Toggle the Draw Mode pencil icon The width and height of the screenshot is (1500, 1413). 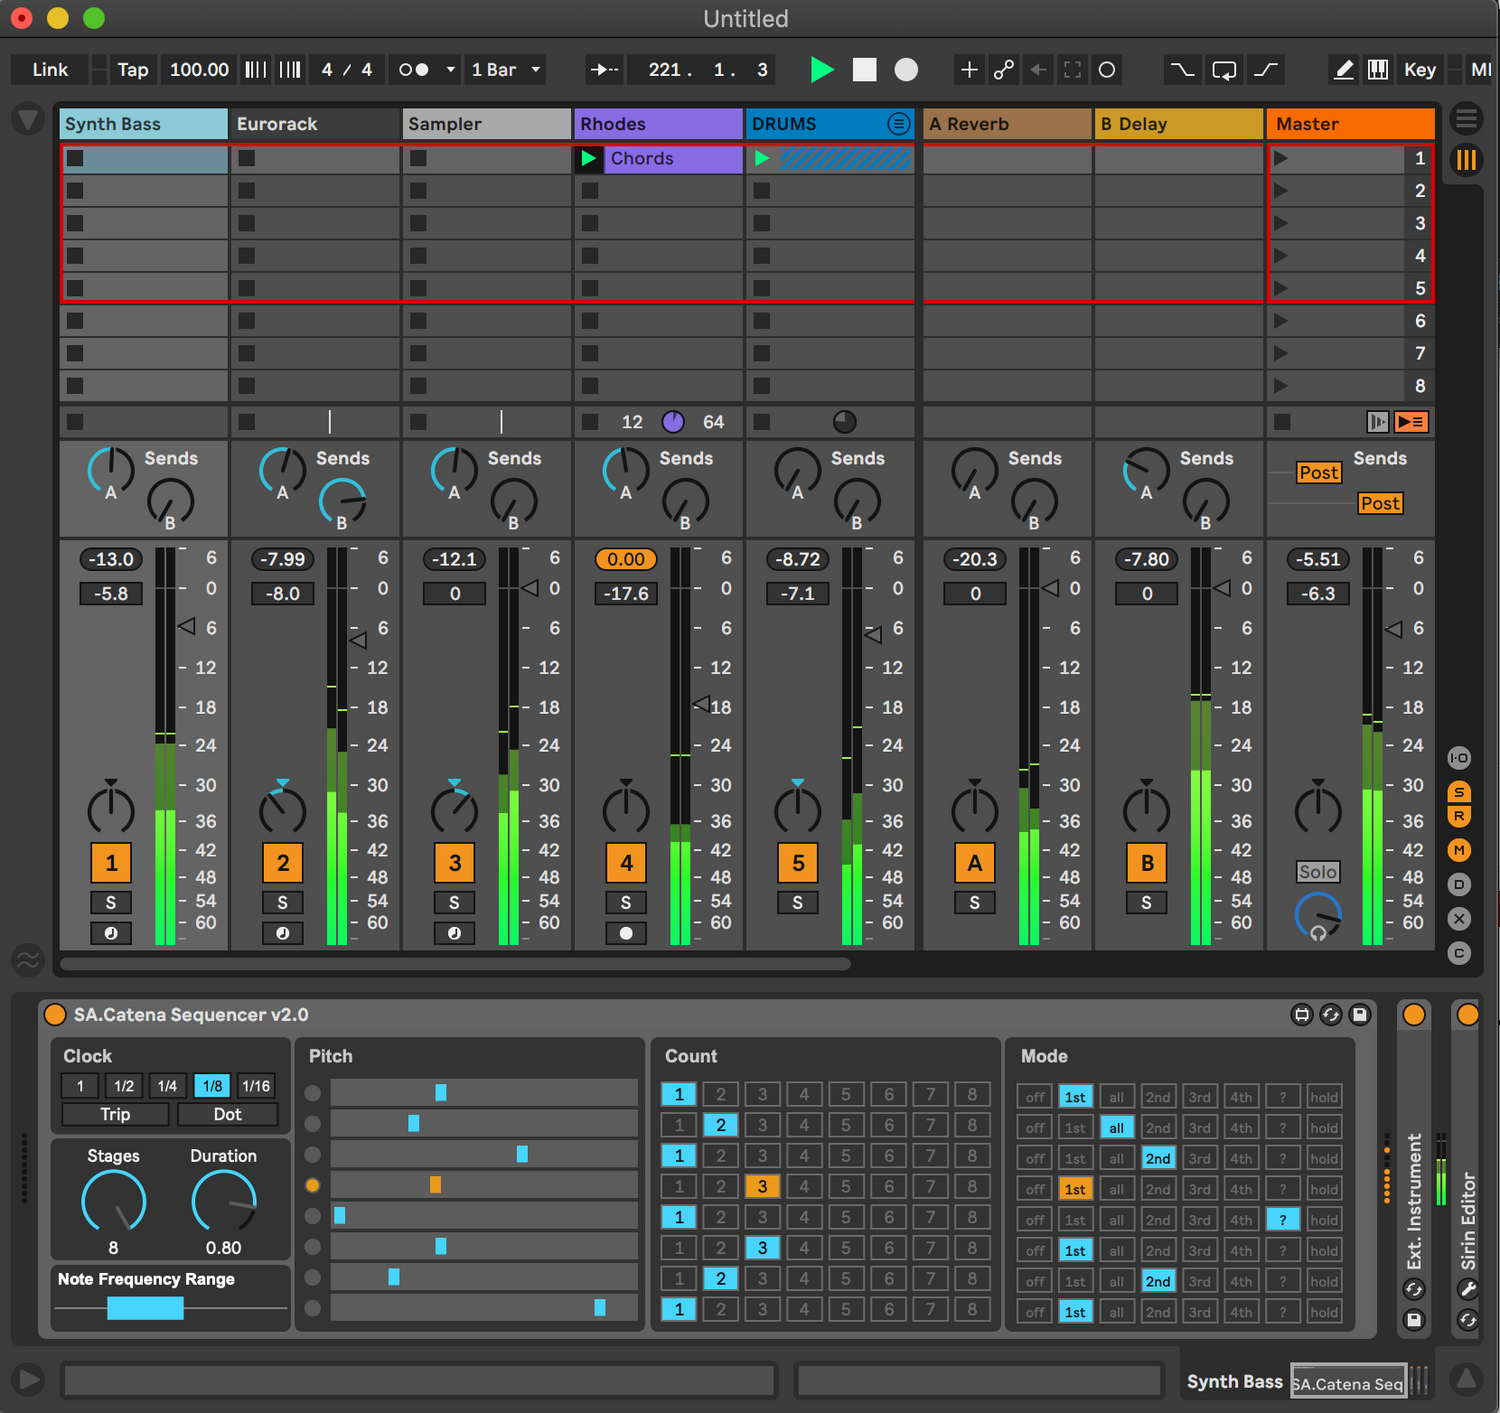[x=1344, y=69]
